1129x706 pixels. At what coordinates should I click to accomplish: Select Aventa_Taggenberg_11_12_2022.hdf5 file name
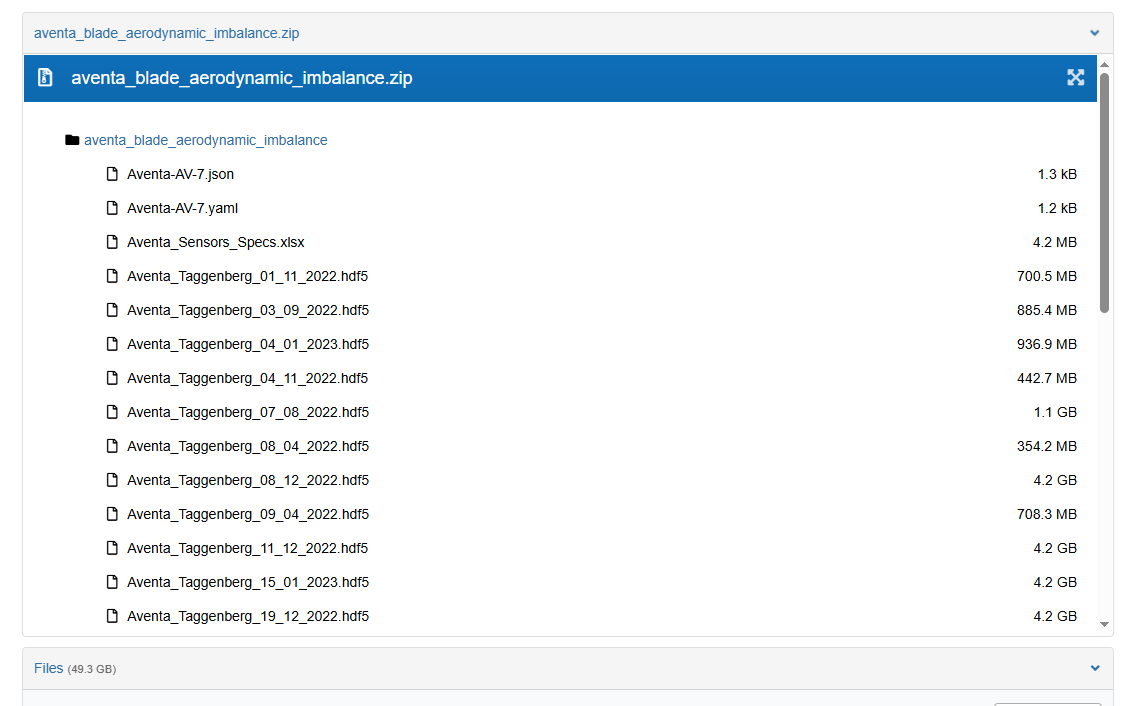click(248, 548)
